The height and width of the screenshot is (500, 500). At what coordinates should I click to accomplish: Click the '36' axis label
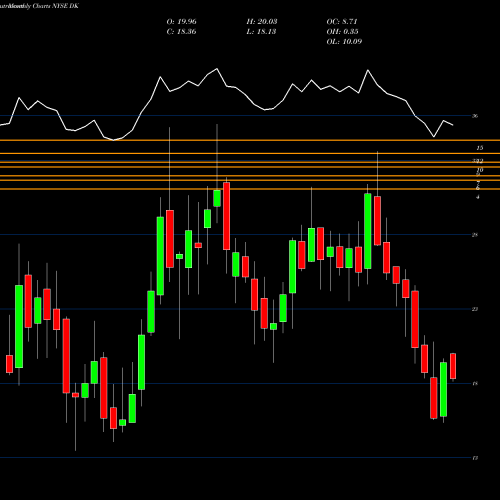point(475,116)
